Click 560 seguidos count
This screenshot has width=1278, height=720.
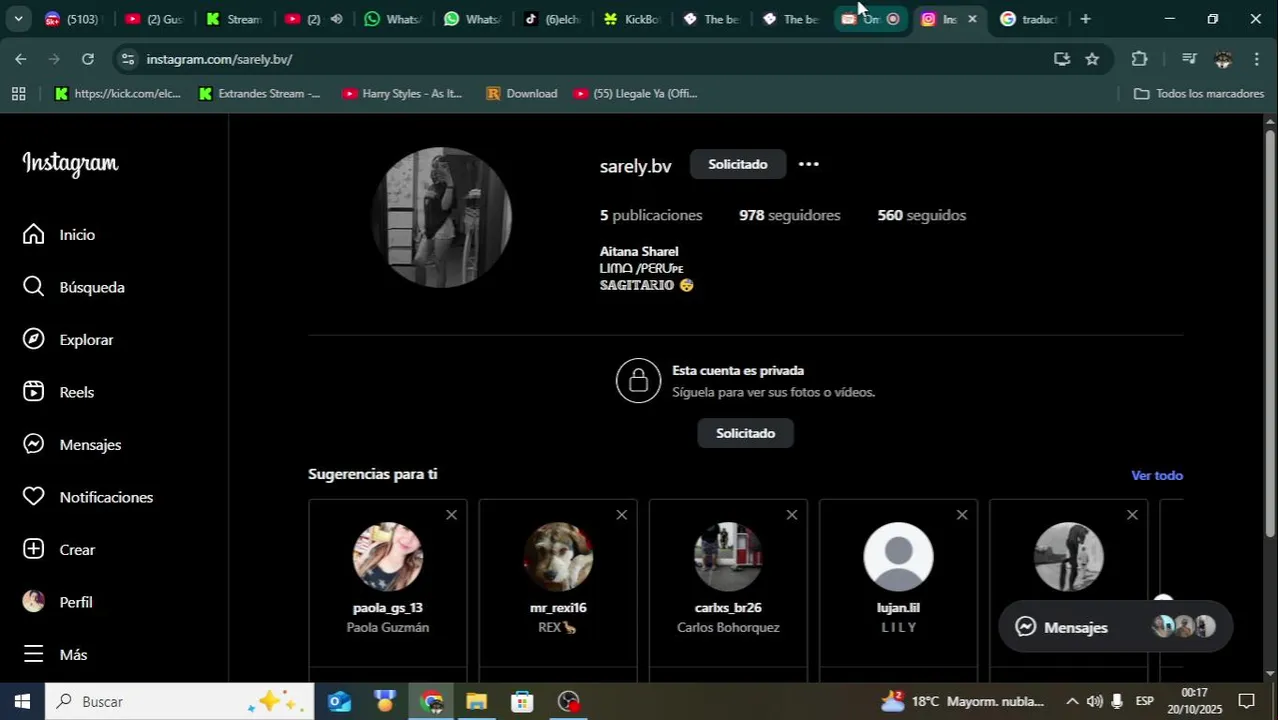point(921,215)
